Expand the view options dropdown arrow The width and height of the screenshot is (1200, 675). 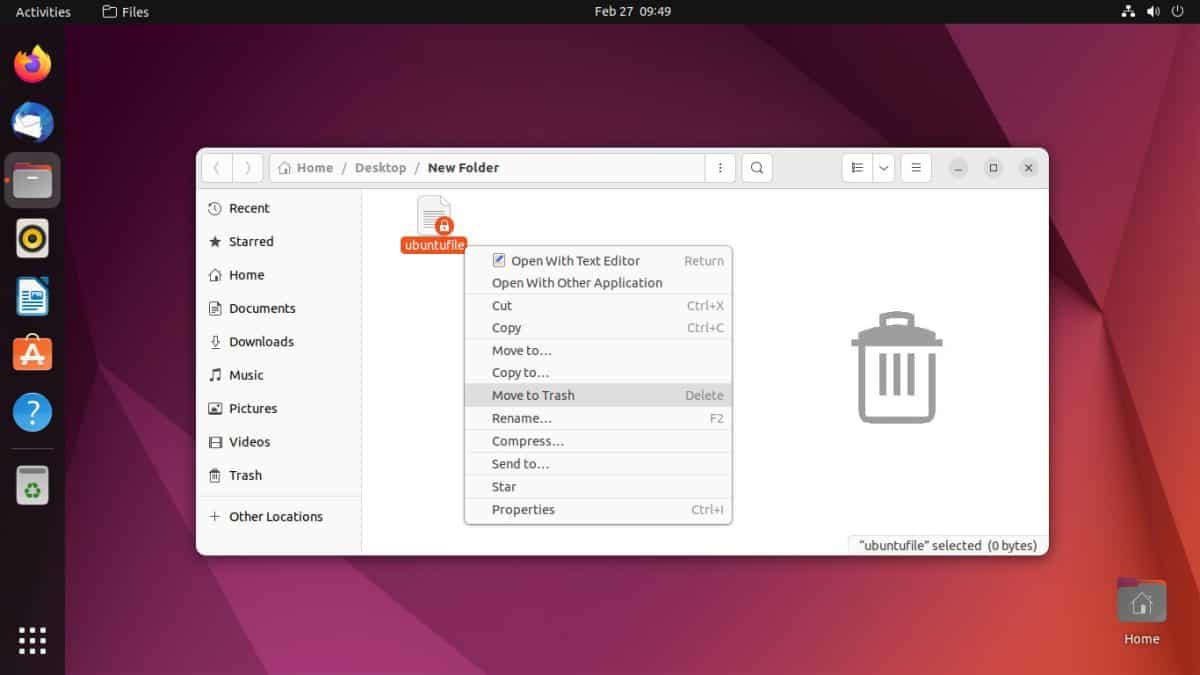coord(883,168)
